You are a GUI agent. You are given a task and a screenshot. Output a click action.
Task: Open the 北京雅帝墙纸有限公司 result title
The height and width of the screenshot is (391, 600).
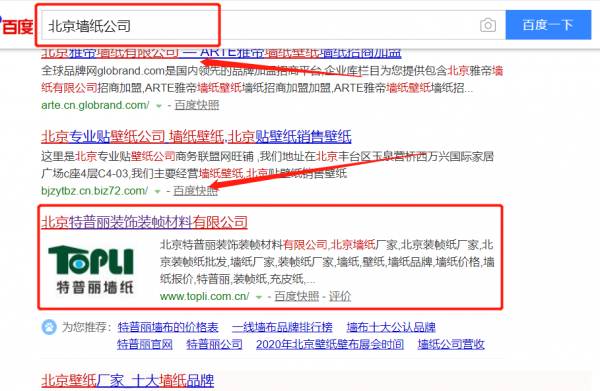[221, 52]
